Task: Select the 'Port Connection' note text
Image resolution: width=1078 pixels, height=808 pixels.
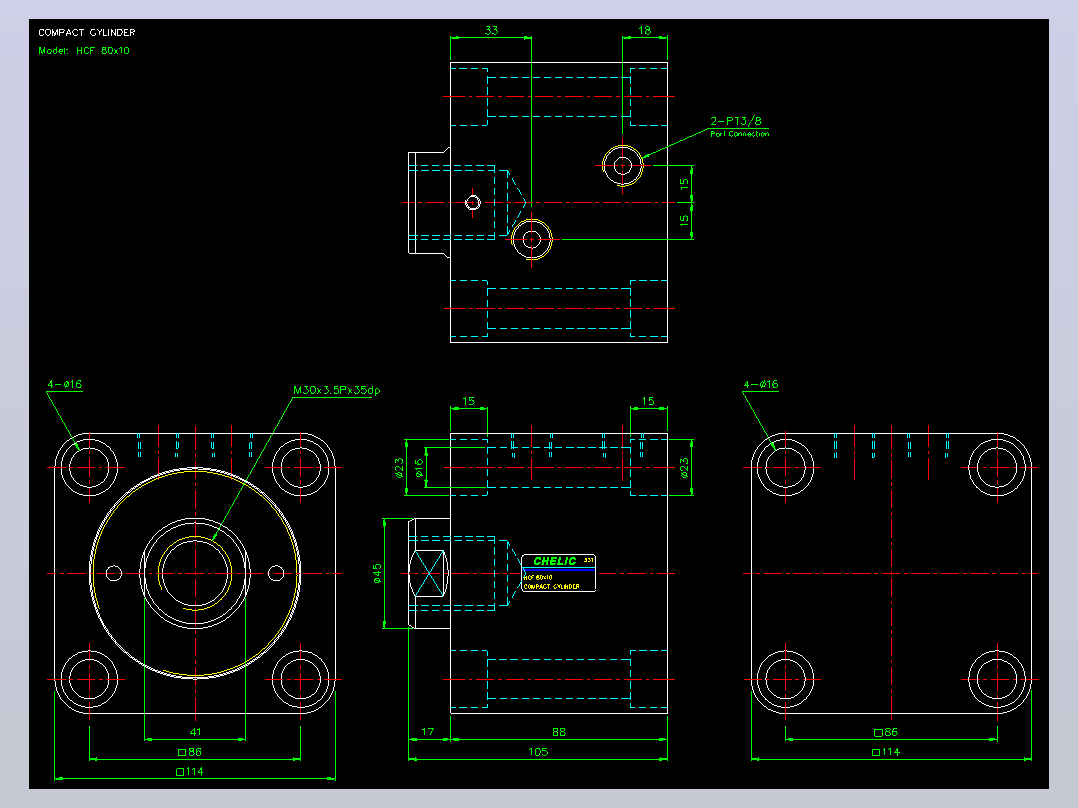Action: coord(740,134)
